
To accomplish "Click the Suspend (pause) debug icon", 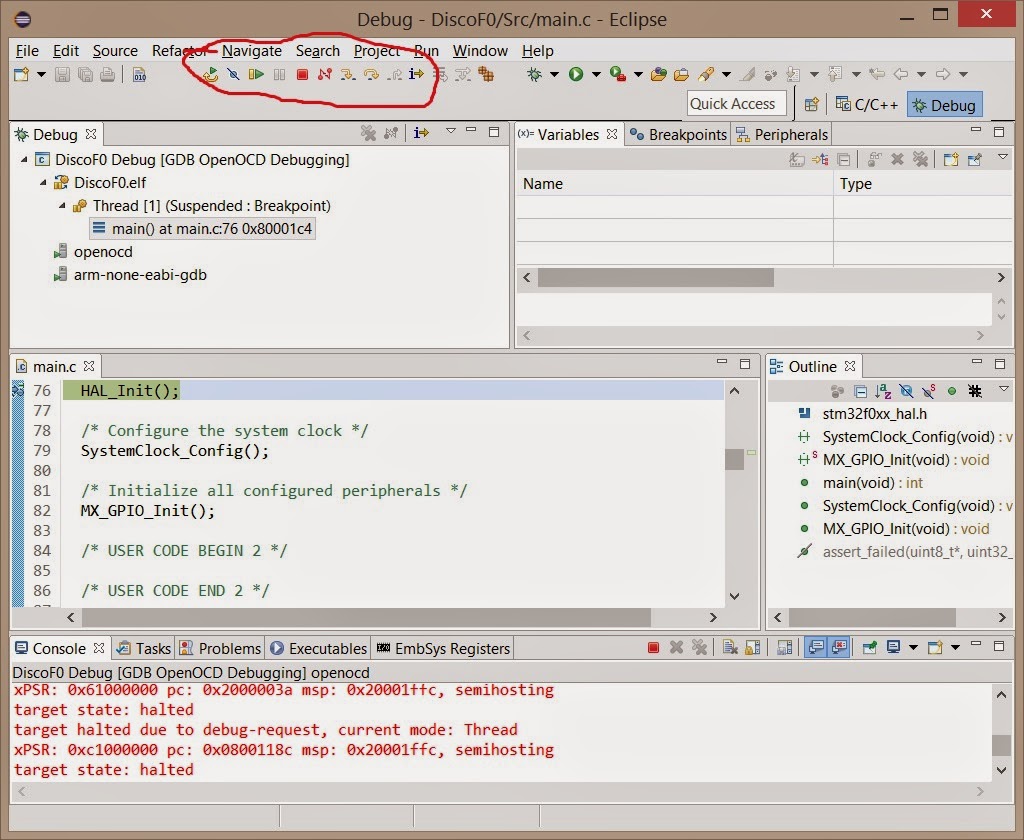I will tap(280, 74).
